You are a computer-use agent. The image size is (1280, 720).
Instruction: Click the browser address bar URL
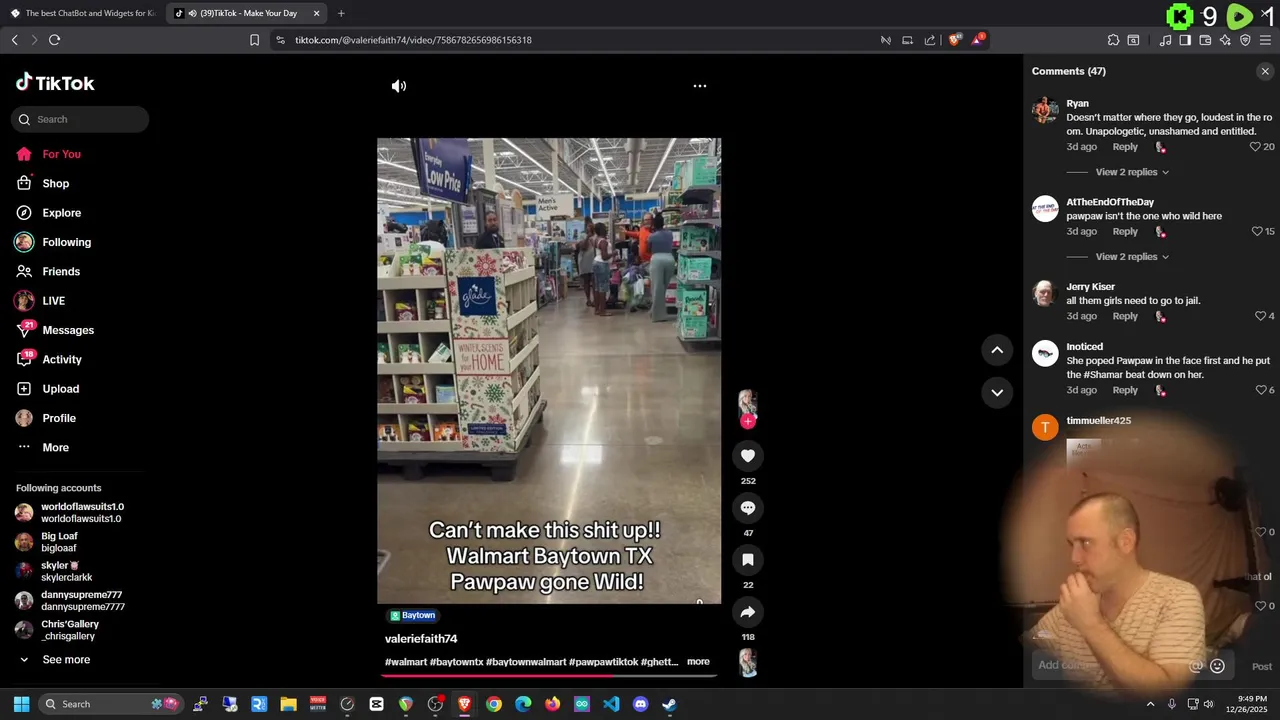tap(413, 40)
